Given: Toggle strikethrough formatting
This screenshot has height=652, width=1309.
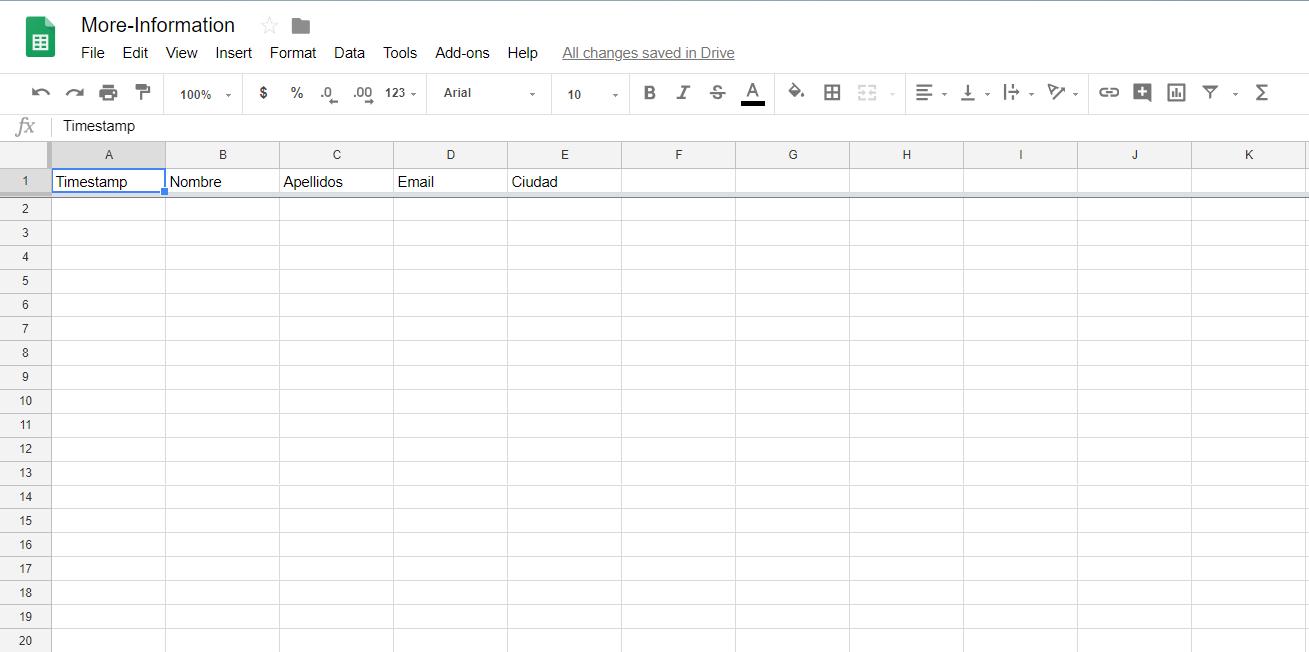Looking at the screenshot, I should point(717,92).
